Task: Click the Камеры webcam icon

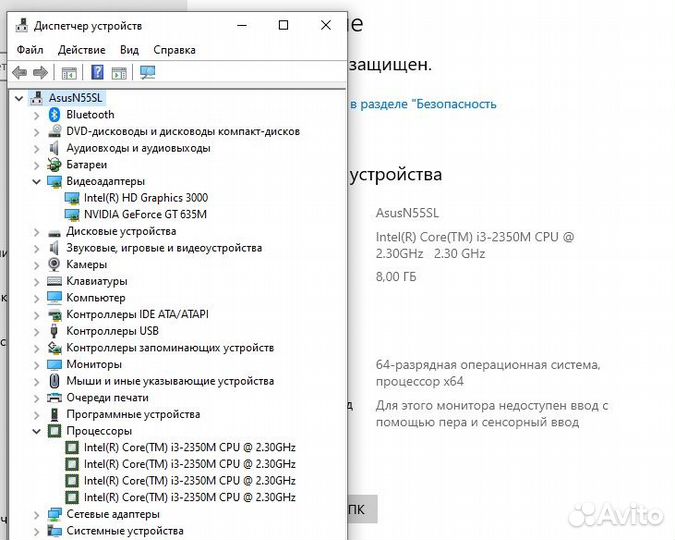Action: (x=54, y=264)
